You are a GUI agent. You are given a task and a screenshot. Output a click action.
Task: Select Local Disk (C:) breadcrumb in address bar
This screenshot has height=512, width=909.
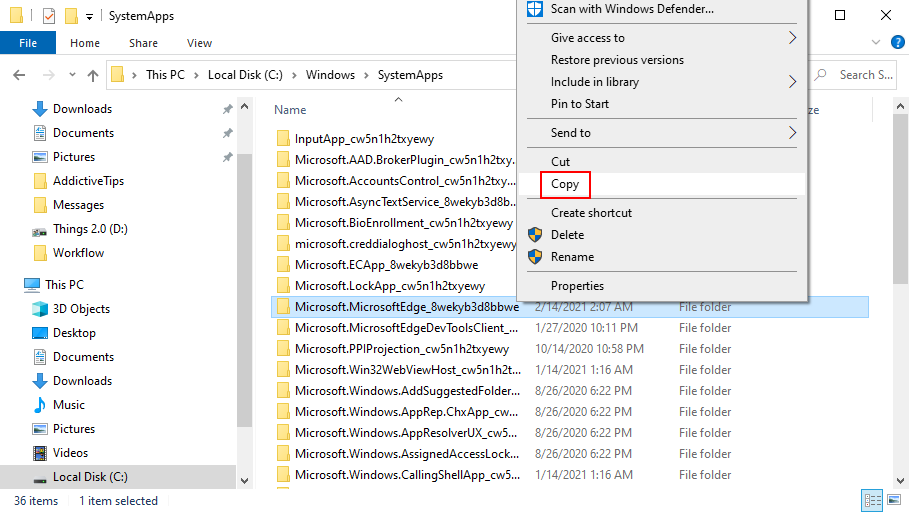[245, 75]
